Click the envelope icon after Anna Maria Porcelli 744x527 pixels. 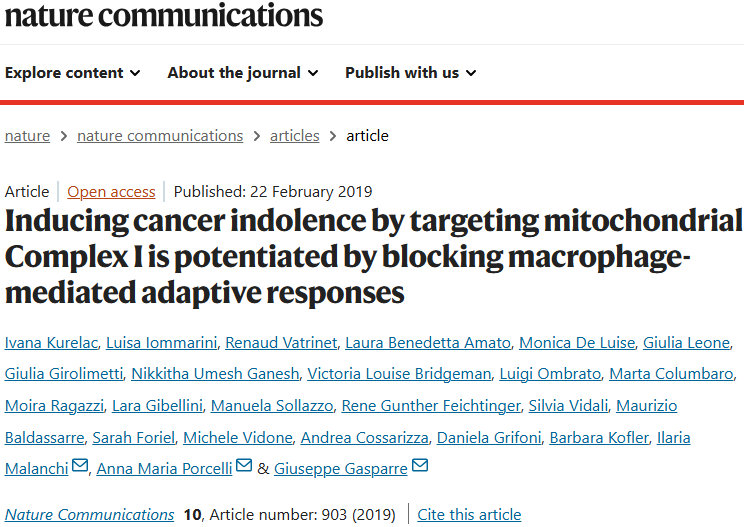tap(244, 466)
